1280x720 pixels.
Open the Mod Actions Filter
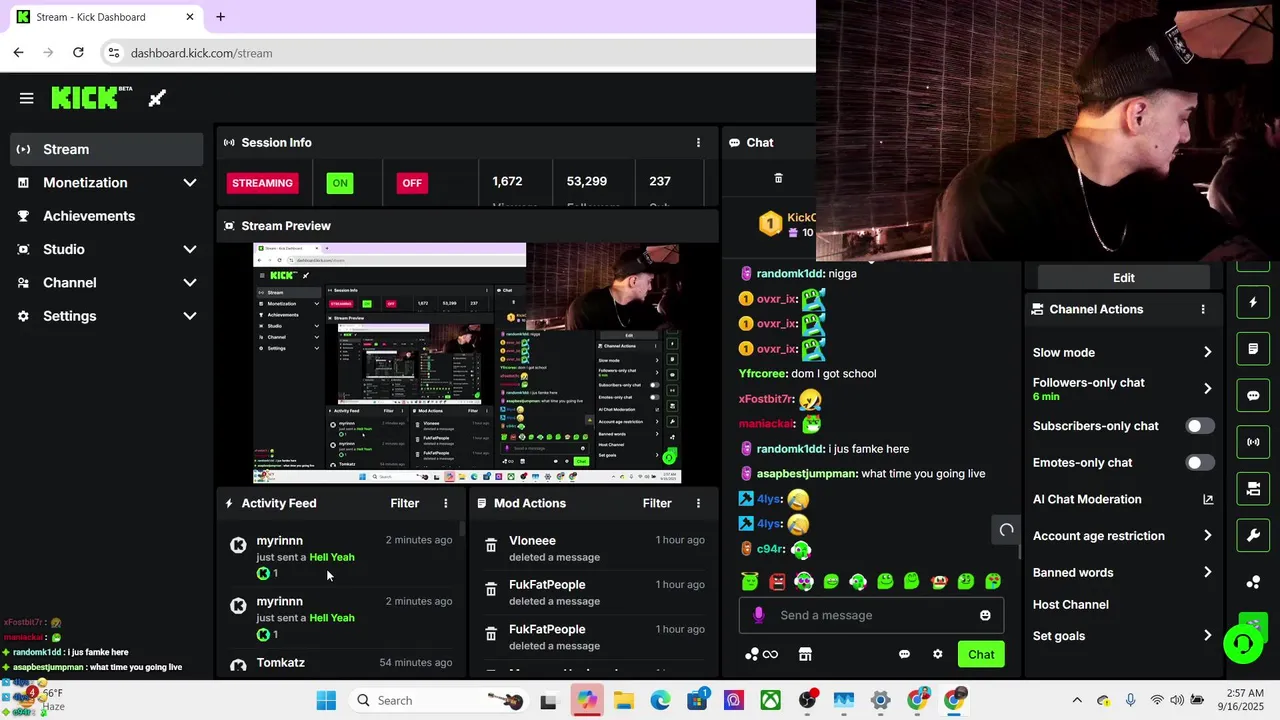coord(657,503)
